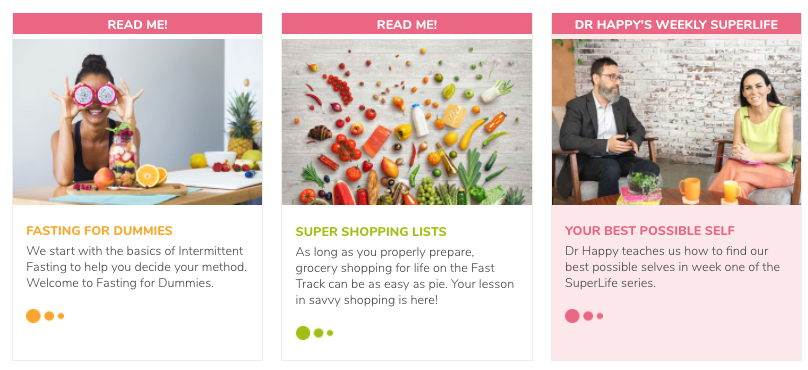This screenshot has height=370, width=808.
Task: Click the Super Shopping Lists heading
Action: (371, 231)
